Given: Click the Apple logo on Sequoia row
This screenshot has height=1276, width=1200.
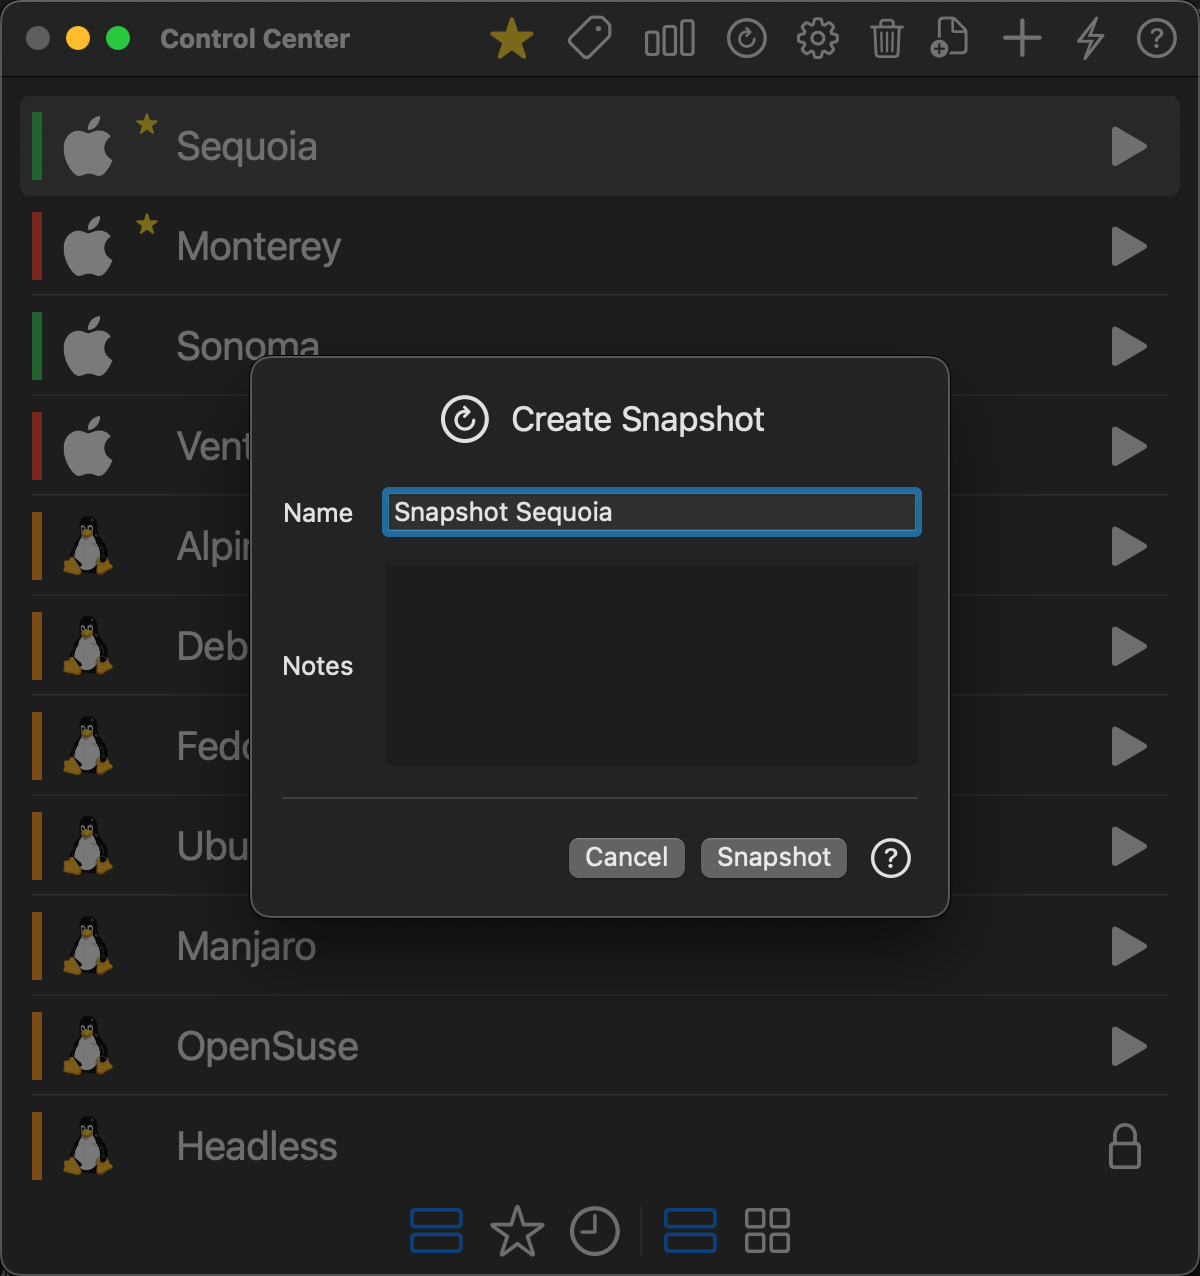Looking at the screenshot, I should coord(88,146).
